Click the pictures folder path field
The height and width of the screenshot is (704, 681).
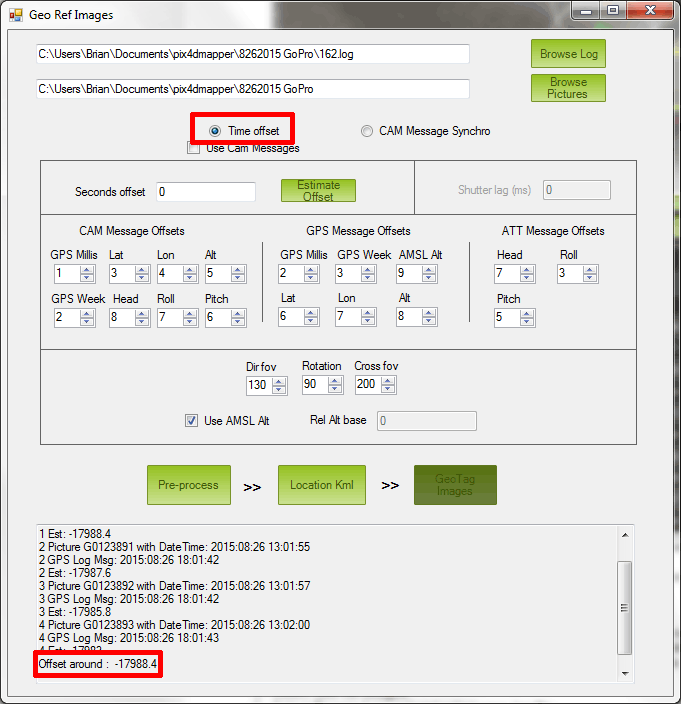pos(252,89)
